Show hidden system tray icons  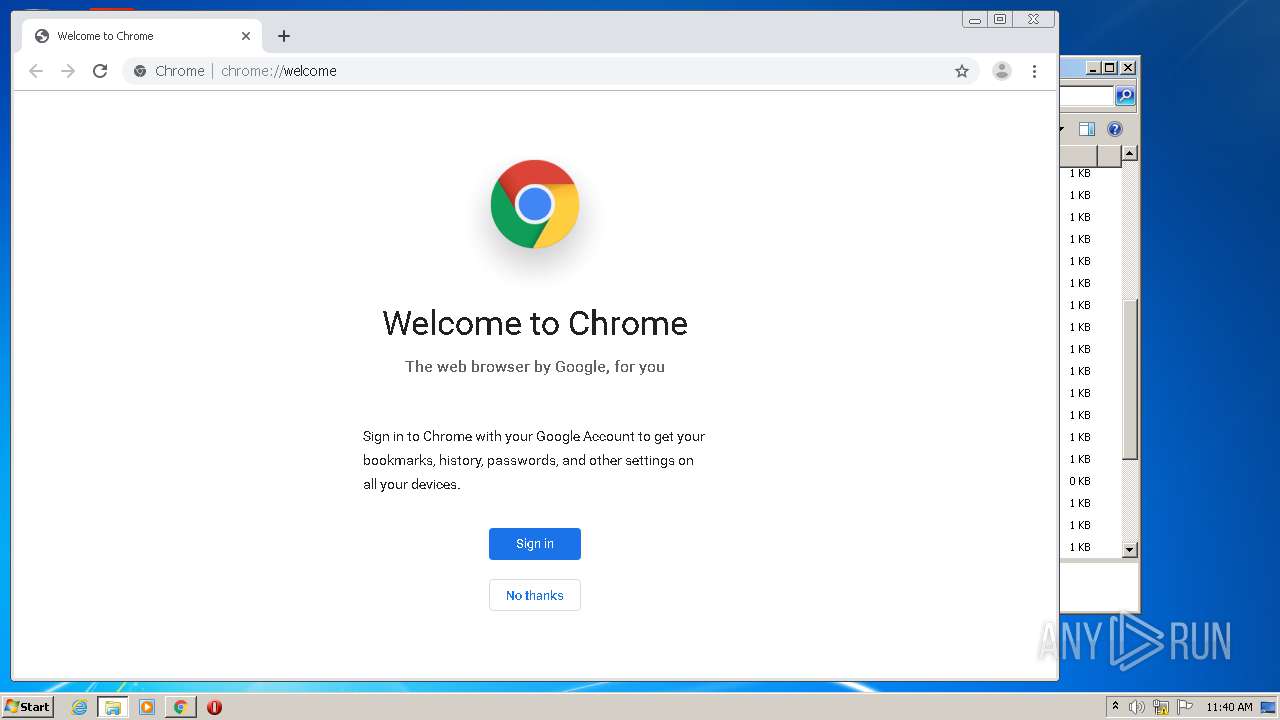(1115, 707)
